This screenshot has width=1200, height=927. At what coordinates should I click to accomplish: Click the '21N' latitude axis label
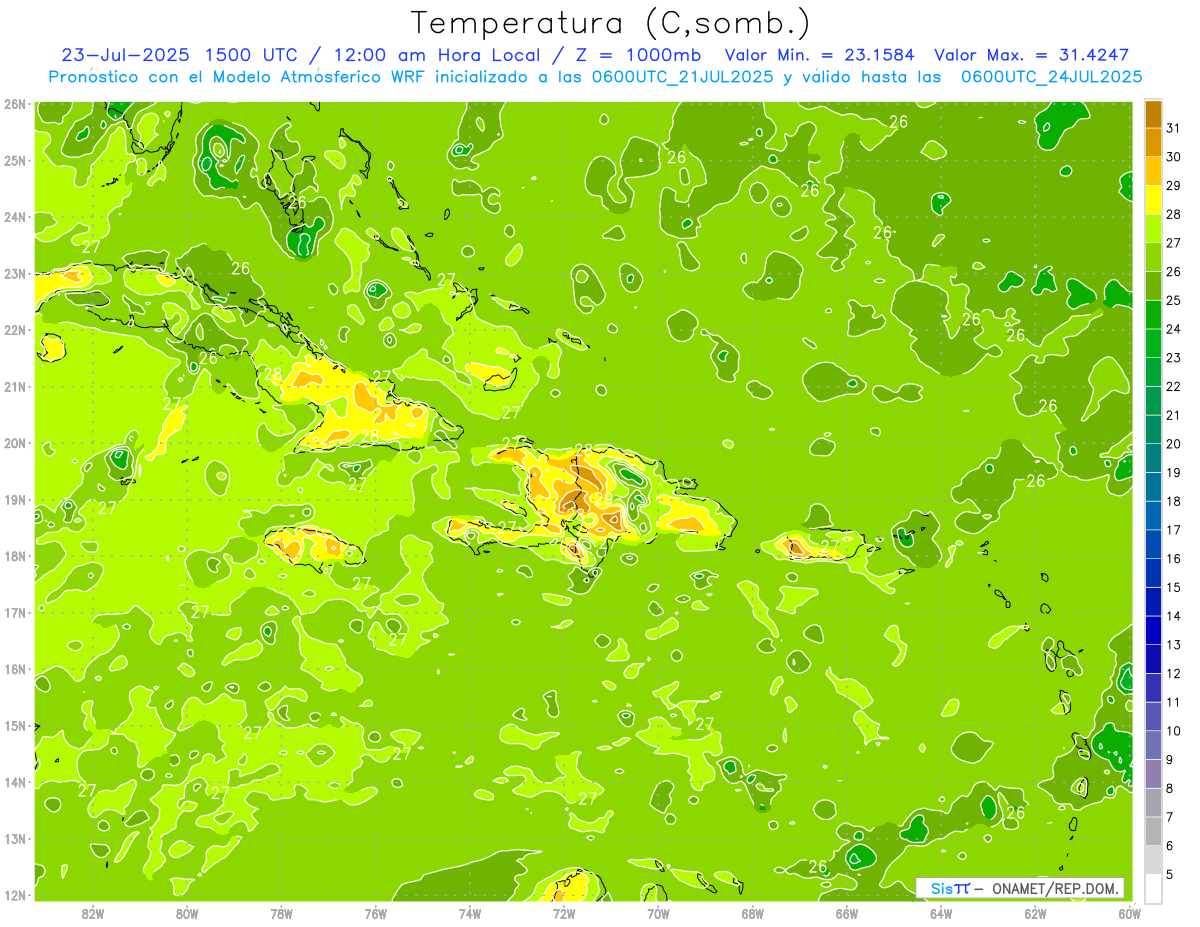coord(14,386)
